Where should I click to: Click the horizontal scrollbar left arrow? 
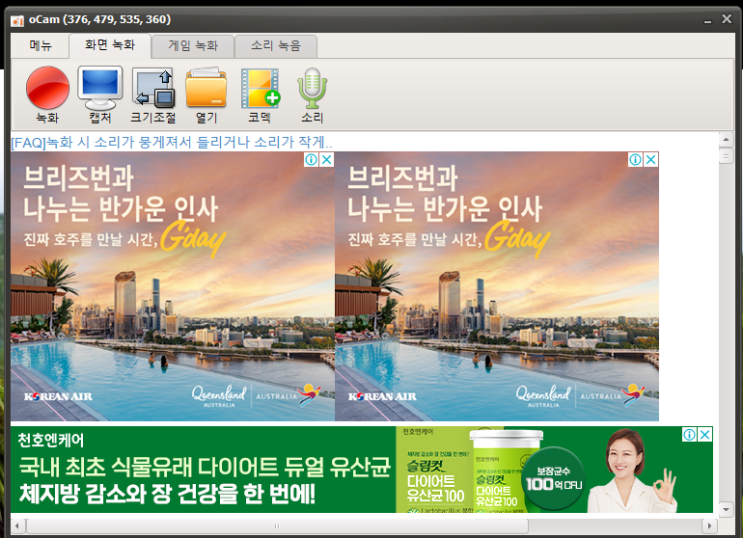click(18, 526)
